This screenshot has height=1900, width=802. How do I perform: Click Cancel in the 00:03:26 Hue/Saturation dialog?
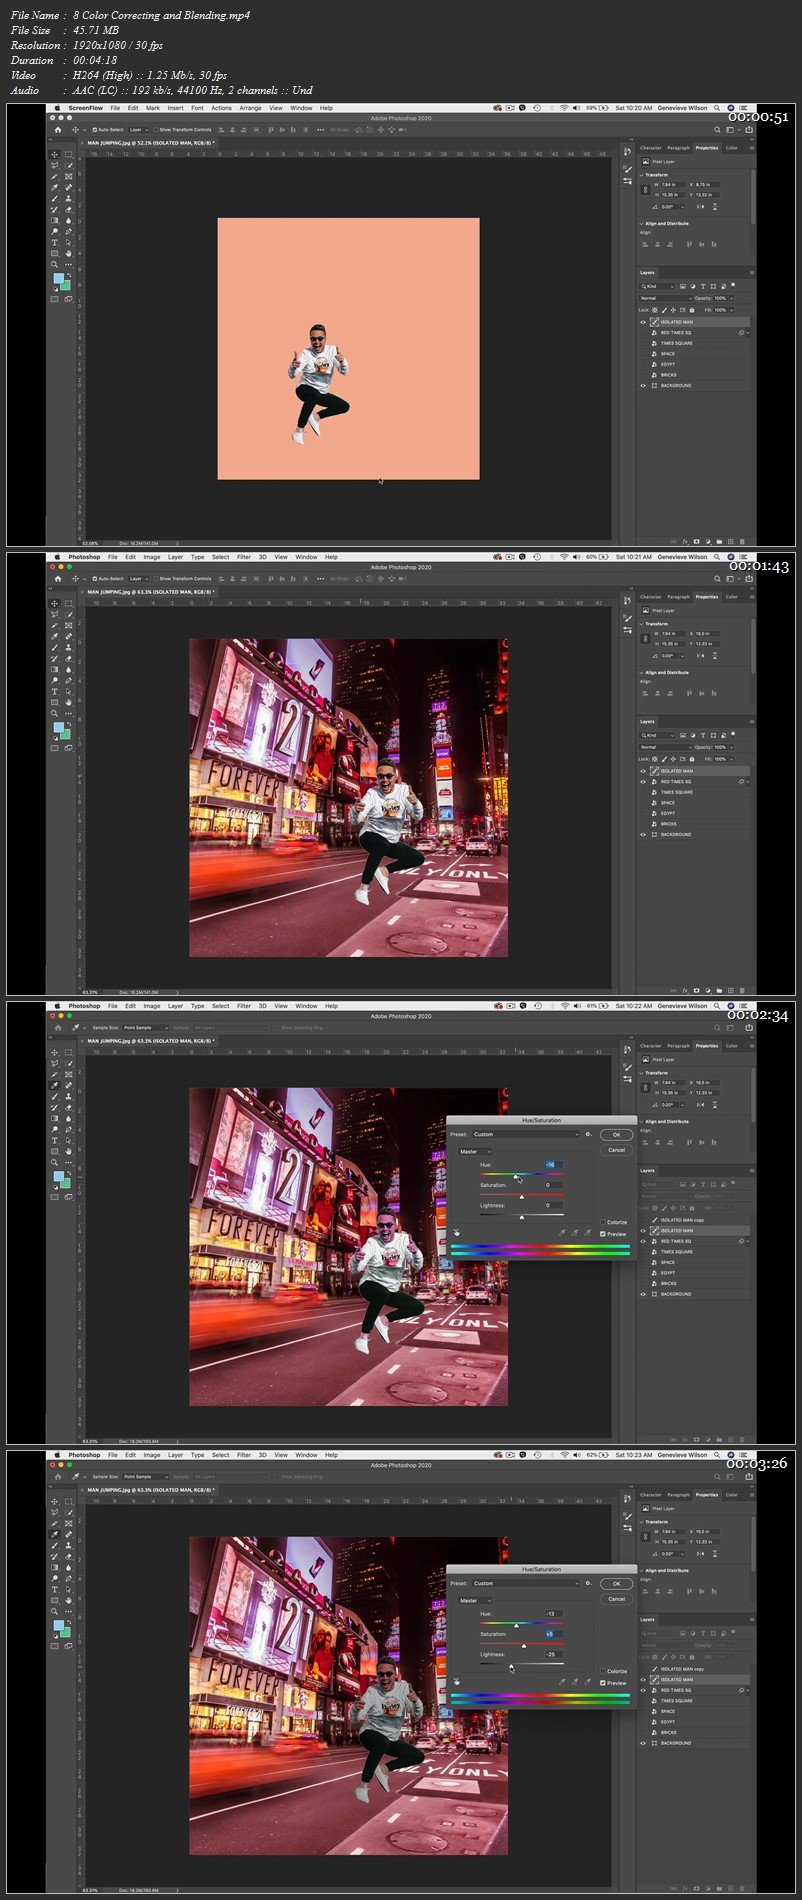[616, 1599]
